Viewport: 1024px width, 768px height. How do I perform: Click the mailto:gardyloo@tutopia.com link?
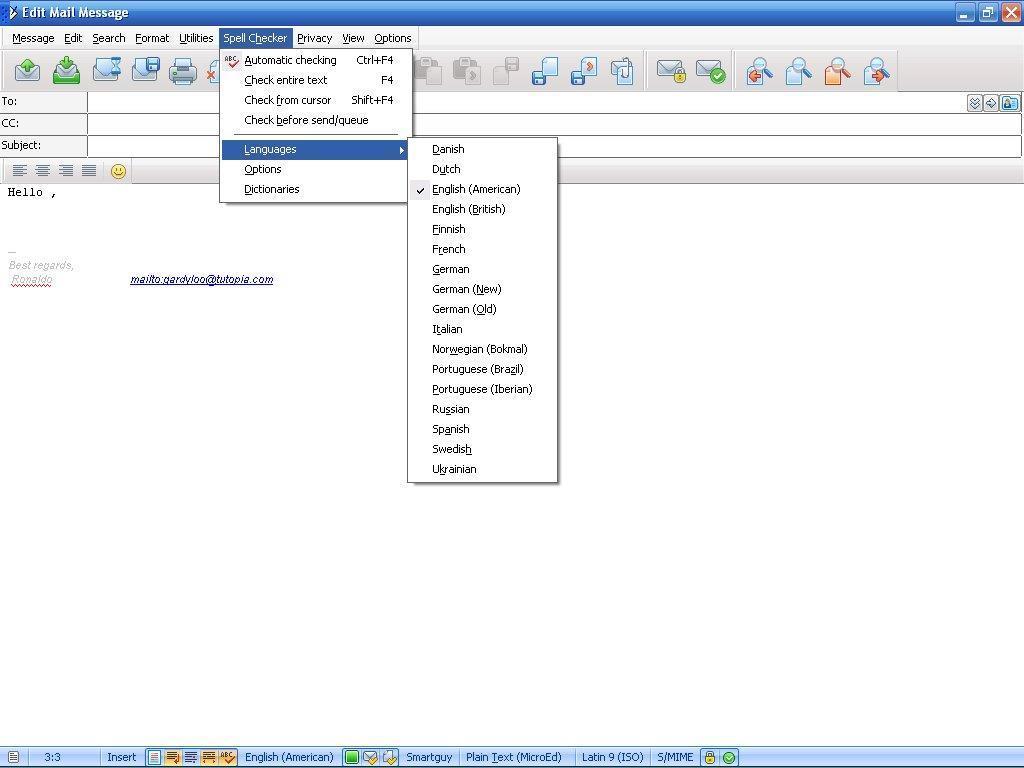point(201,279)
